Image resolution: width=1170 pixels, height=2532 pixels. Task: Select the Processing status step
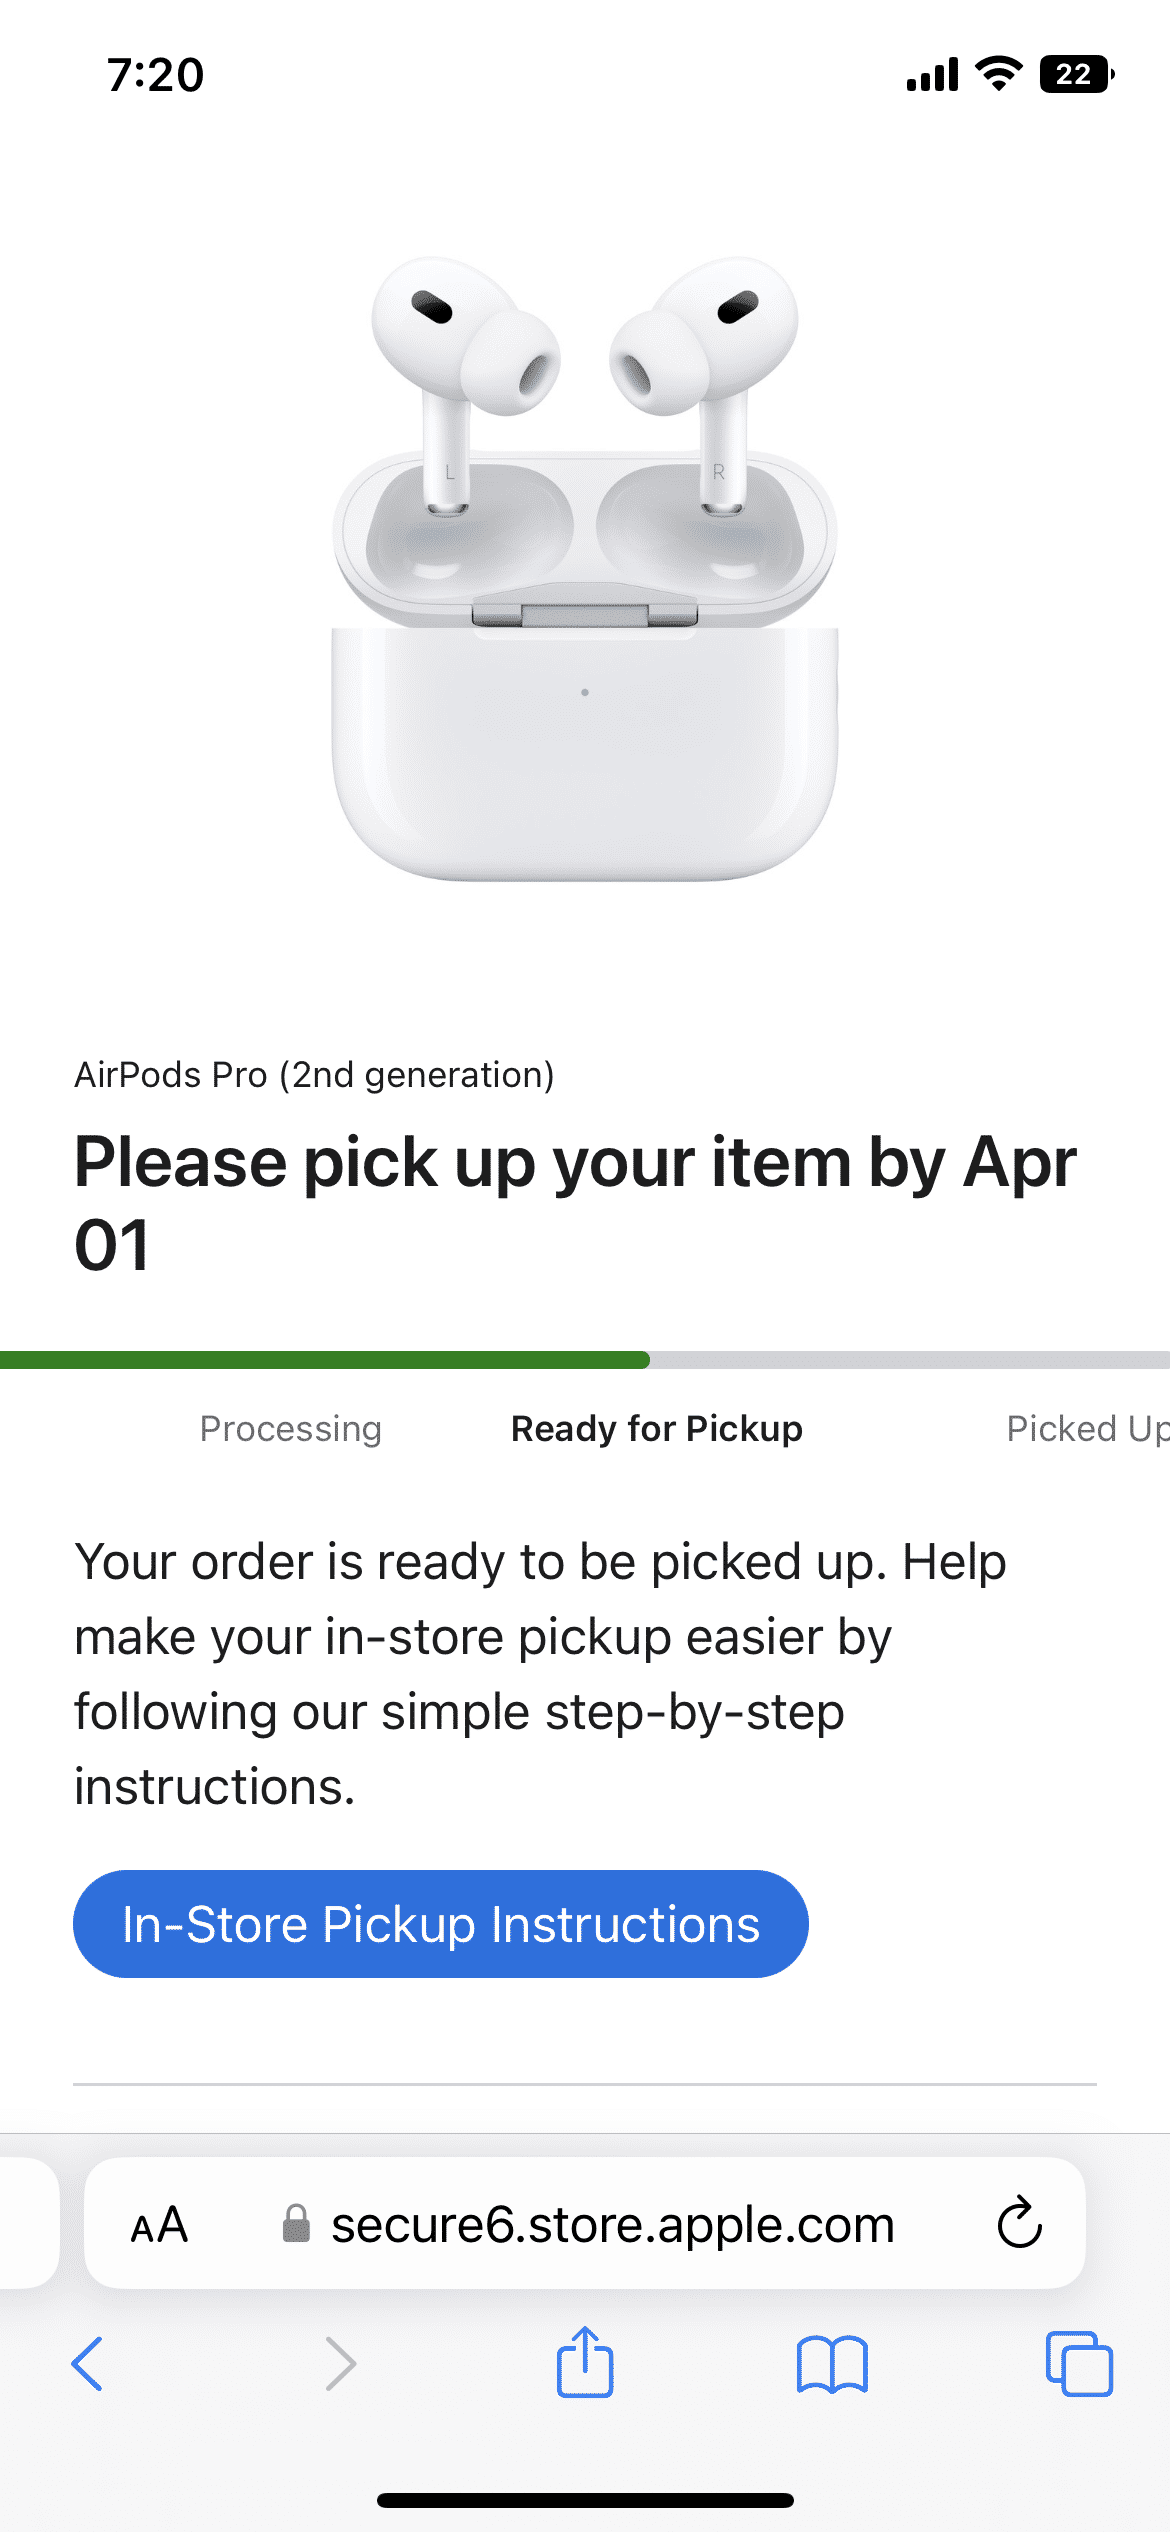[291, 1429]
